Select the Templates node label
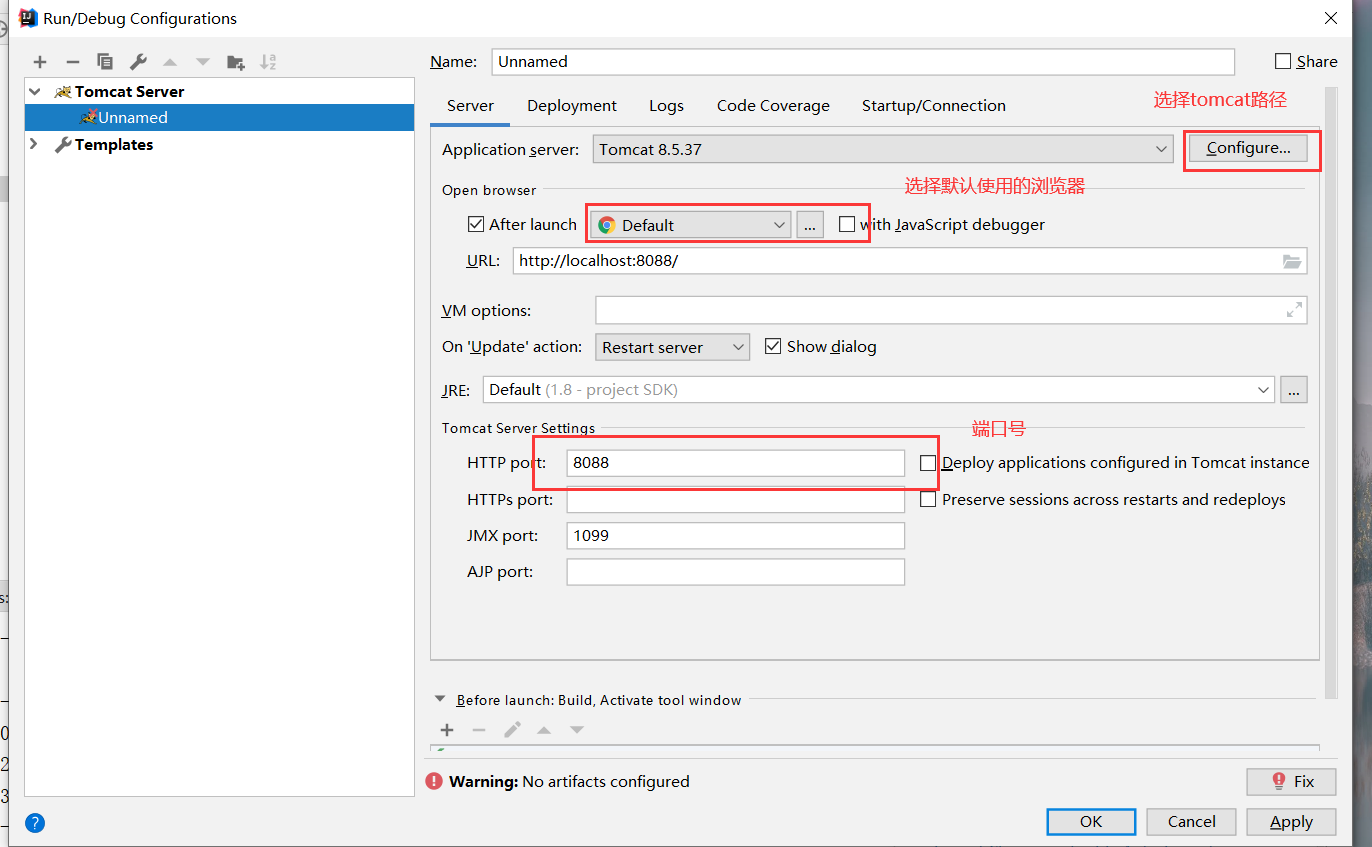The width and height of the screenshot is (1372, 847). 114,144
